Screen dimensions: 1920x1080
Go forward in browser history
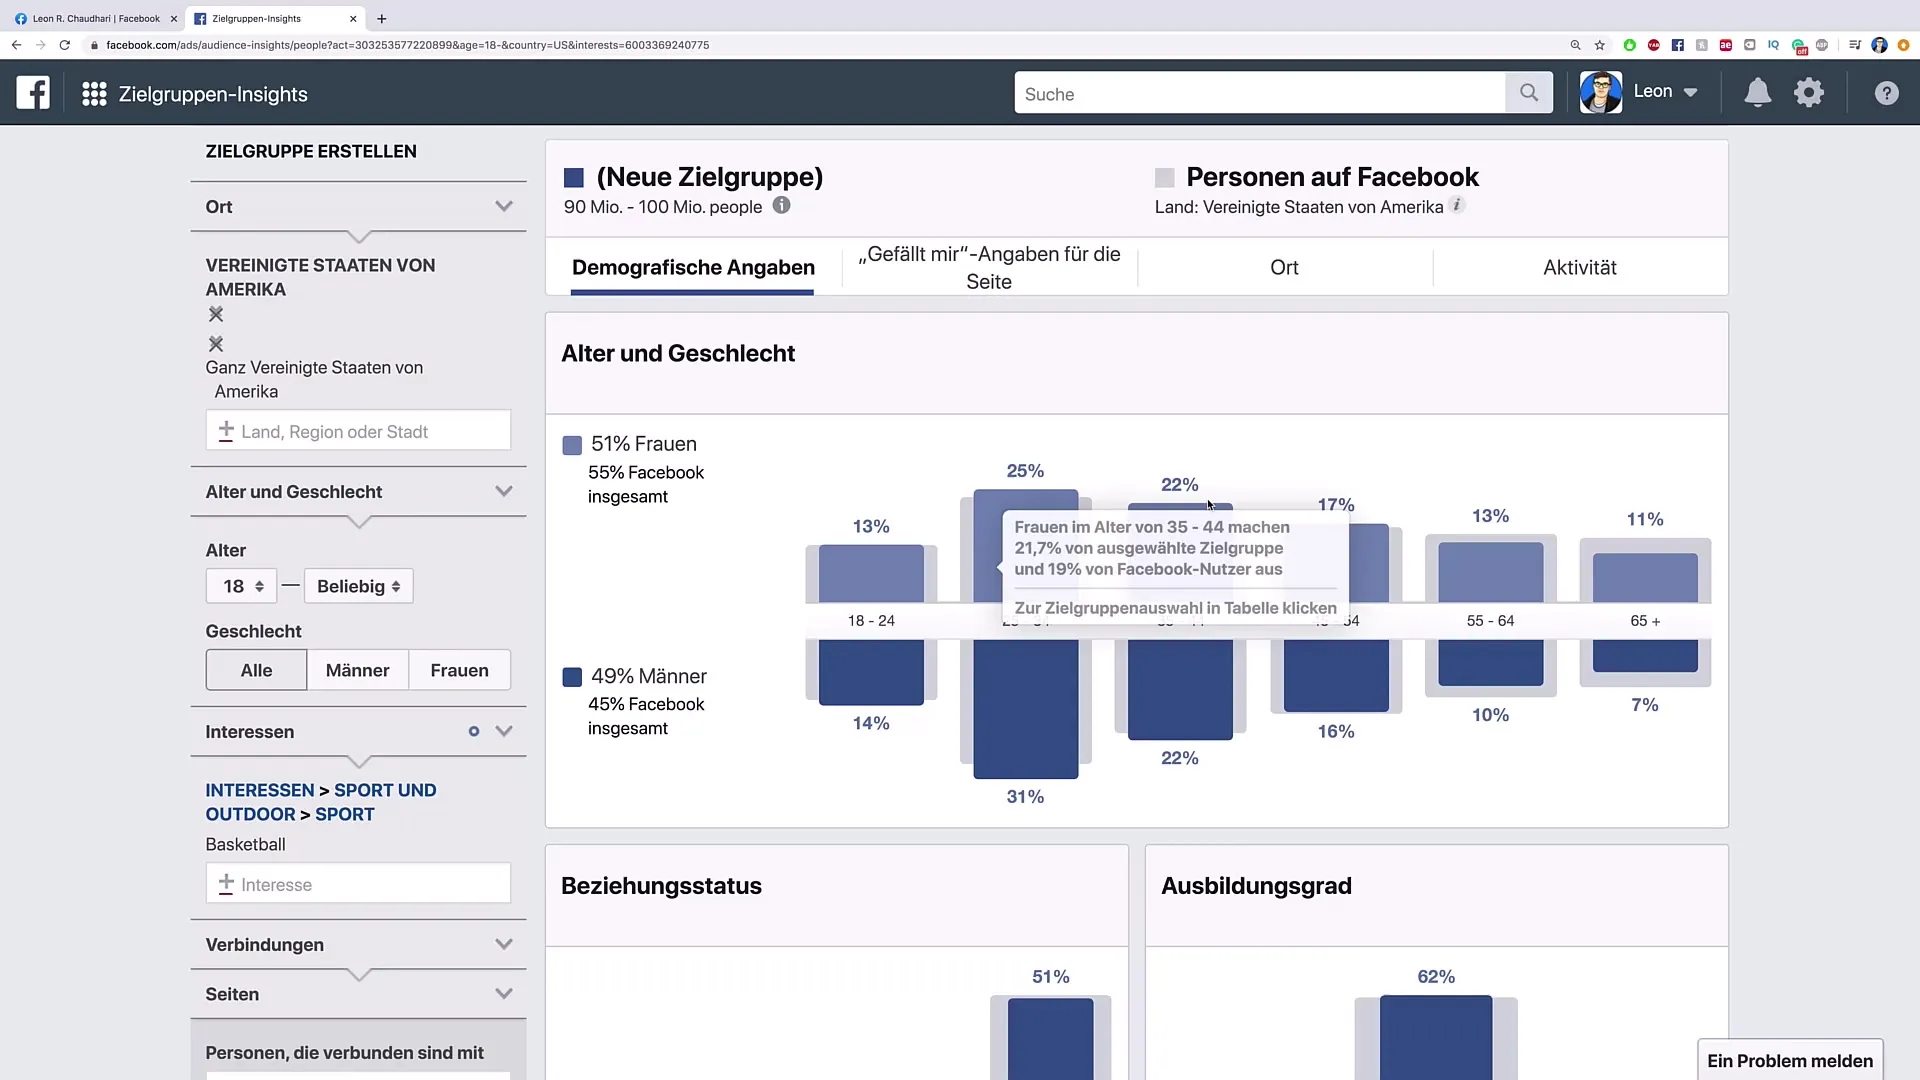[x=40, y=45]
